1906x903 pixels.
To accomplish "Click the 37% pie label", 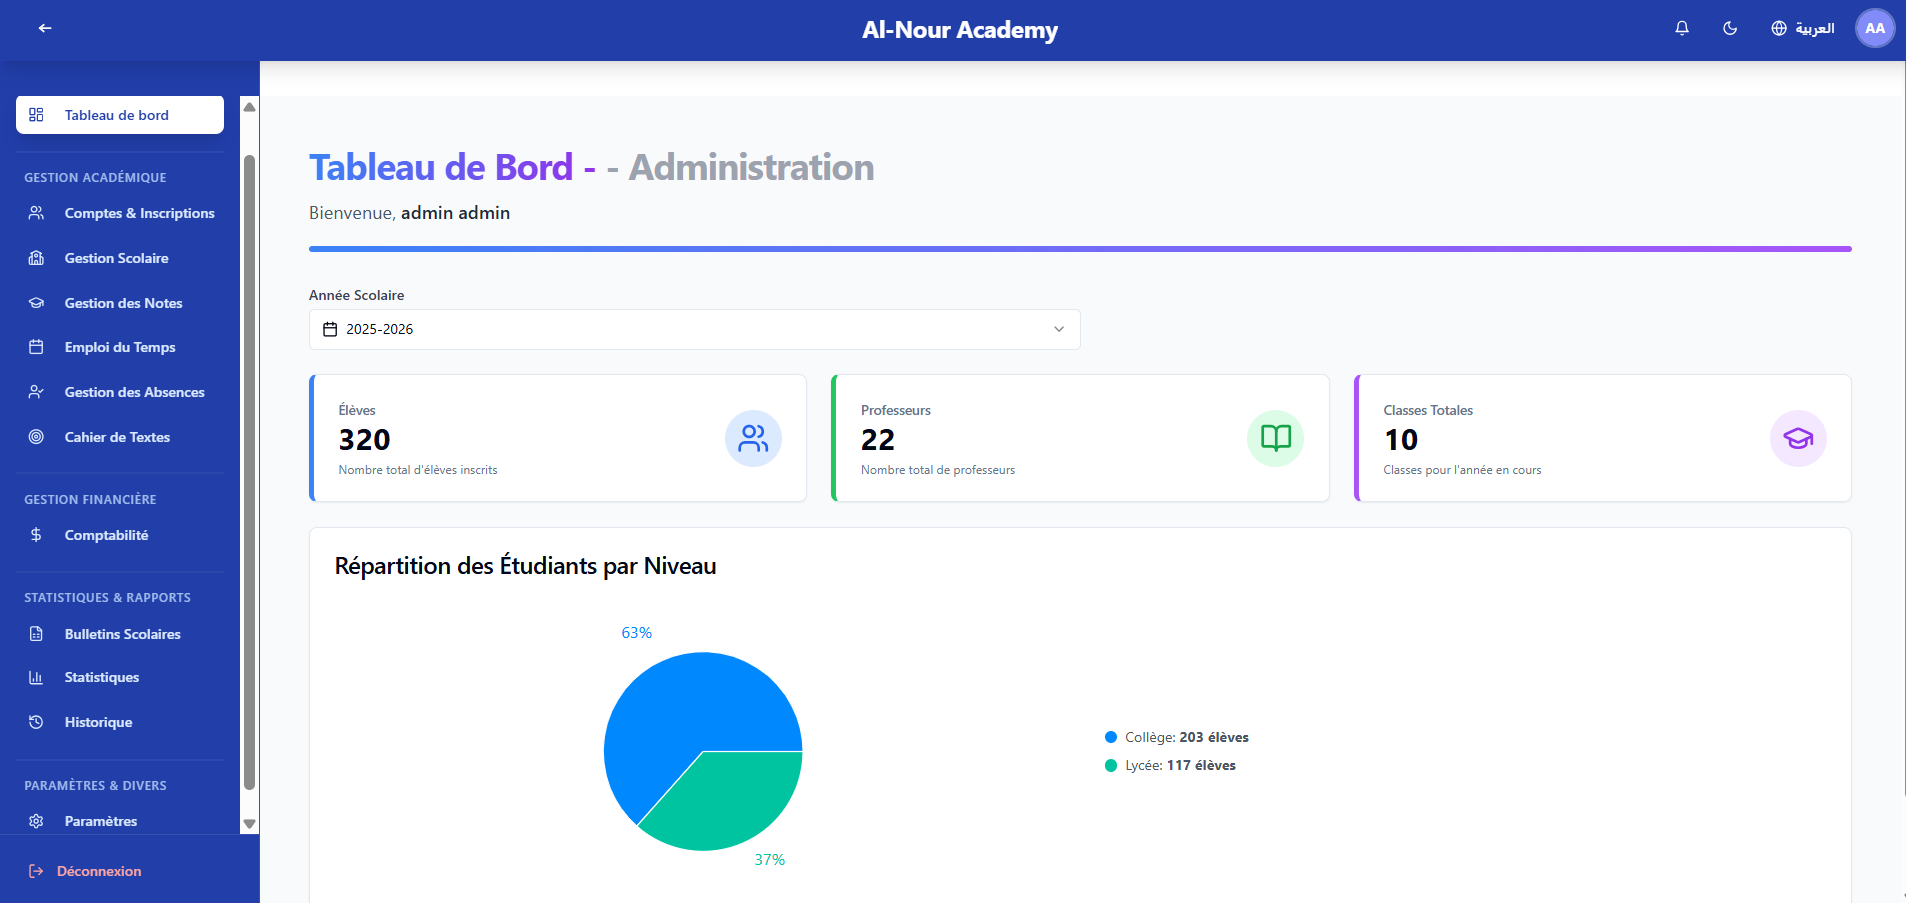I will click(770, 860).
